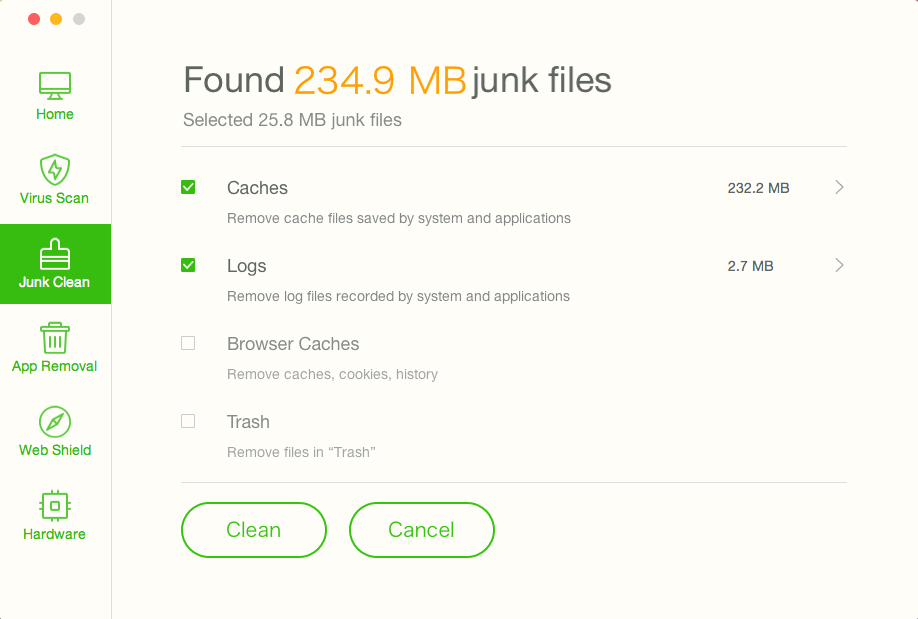The height and width of the screenshot is (619, 918).
Task: Expand the Logs details chevron
Action: point(840,265)
